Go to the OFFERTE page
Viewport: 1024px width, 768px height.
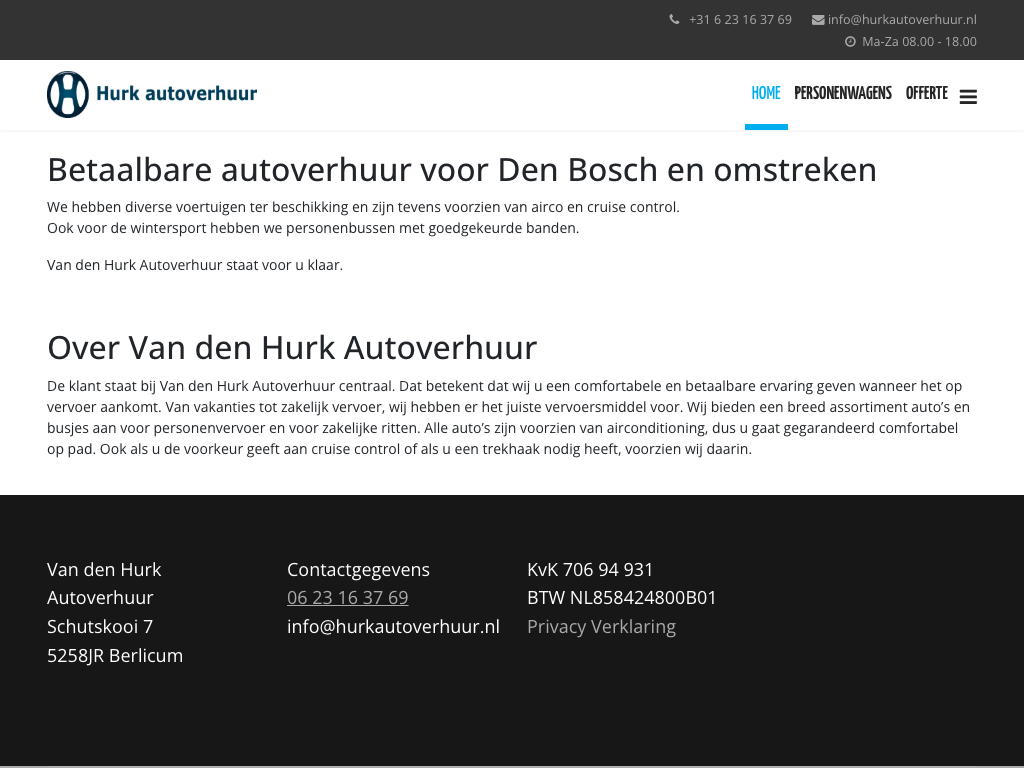(926, 94)
